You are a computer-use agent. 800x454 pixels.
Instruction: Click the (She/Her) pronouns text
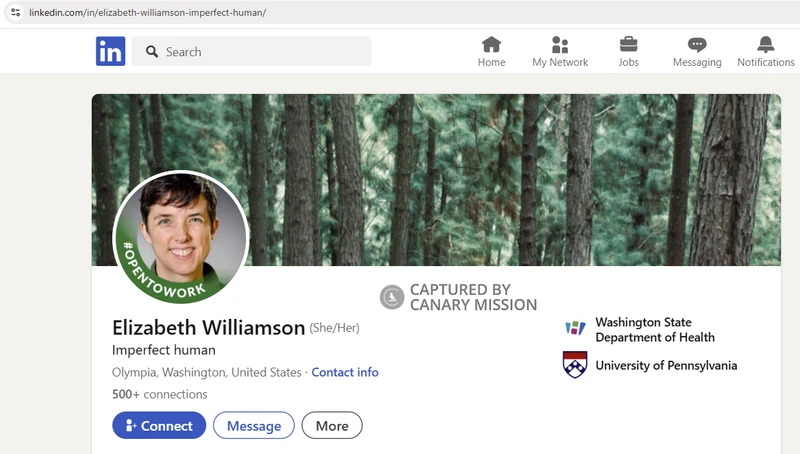click(334, 328)
